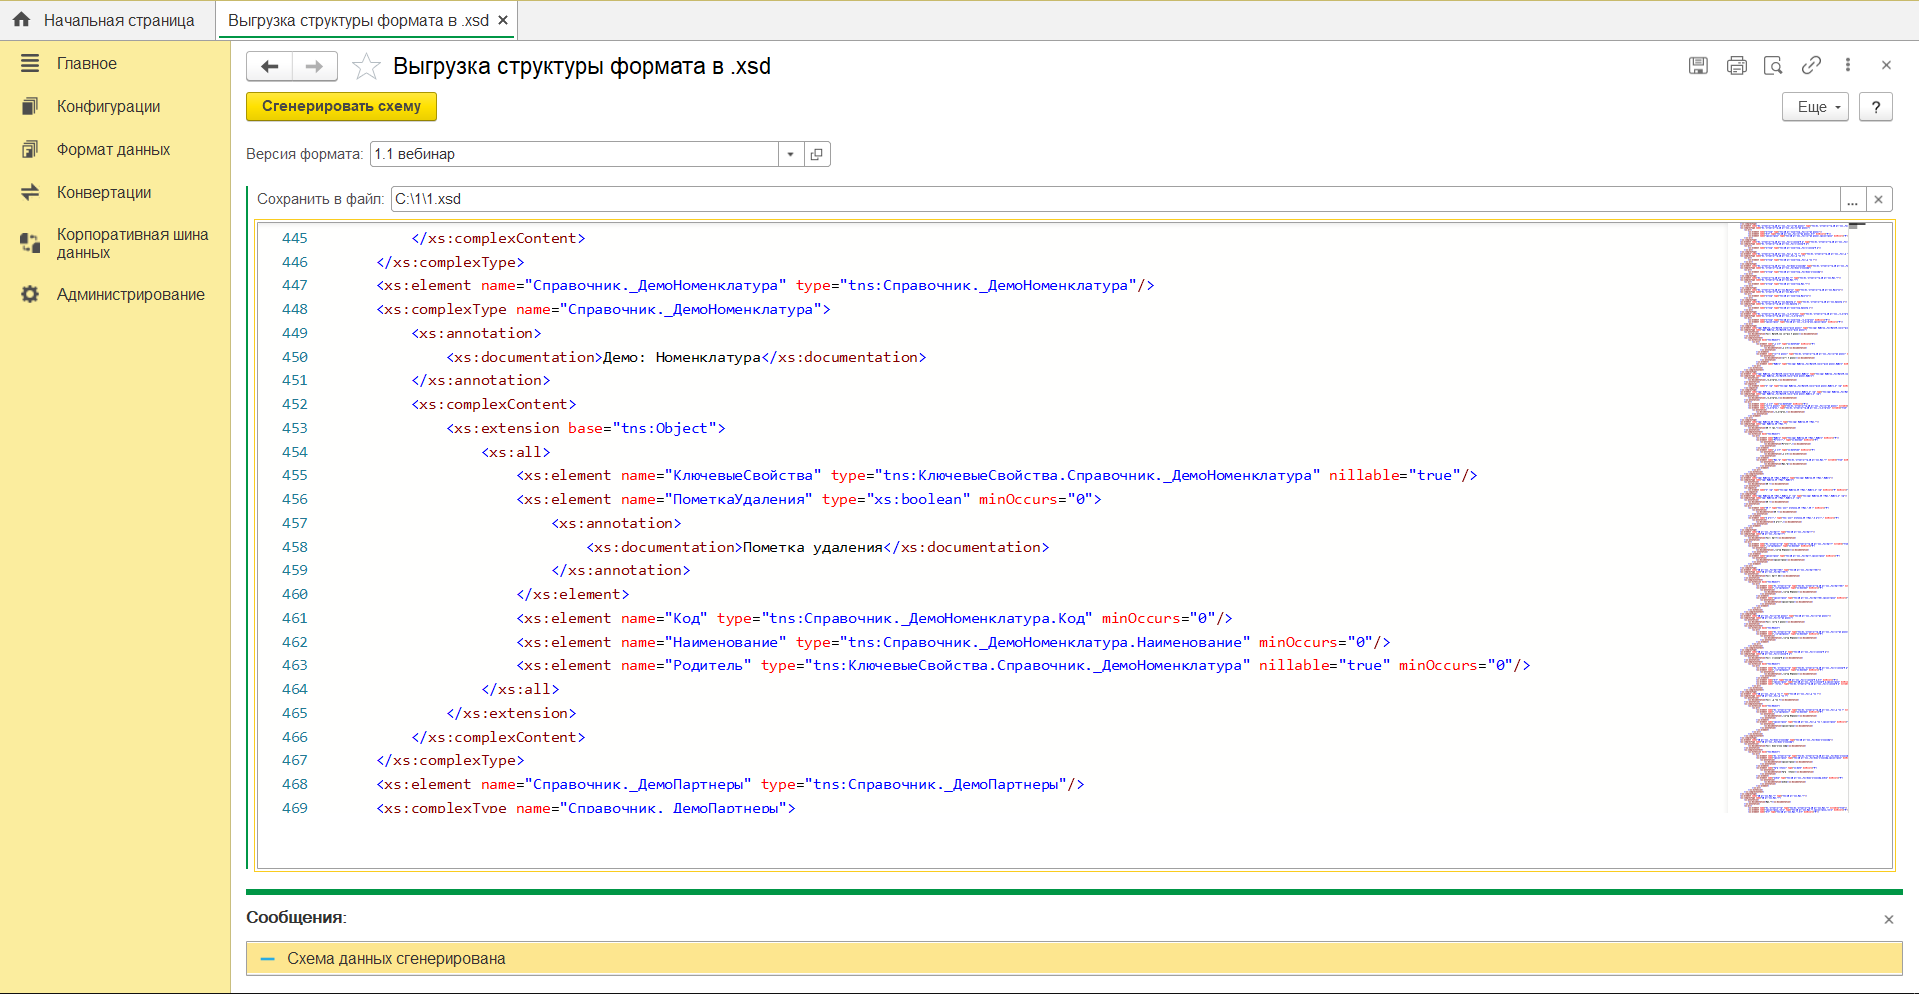Viewport: 1919px width, 994px height.
Task: Go to Конвертации section
Action: [104, 193]
